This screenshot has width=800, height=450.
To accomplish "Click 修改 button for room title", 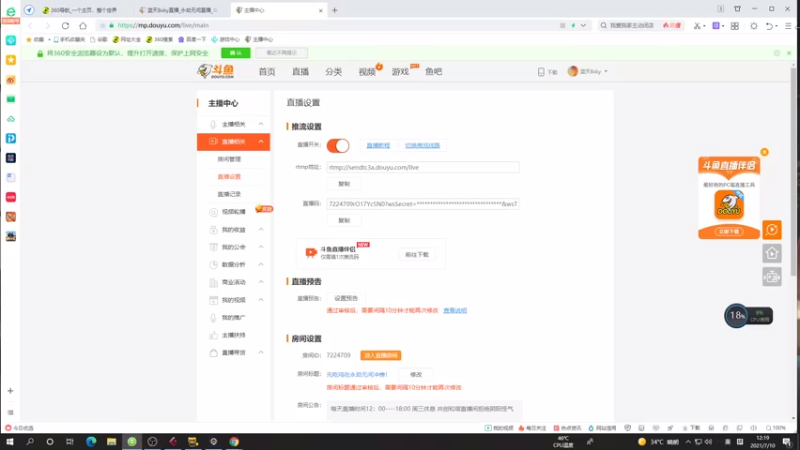I will (x=416, y=374).
